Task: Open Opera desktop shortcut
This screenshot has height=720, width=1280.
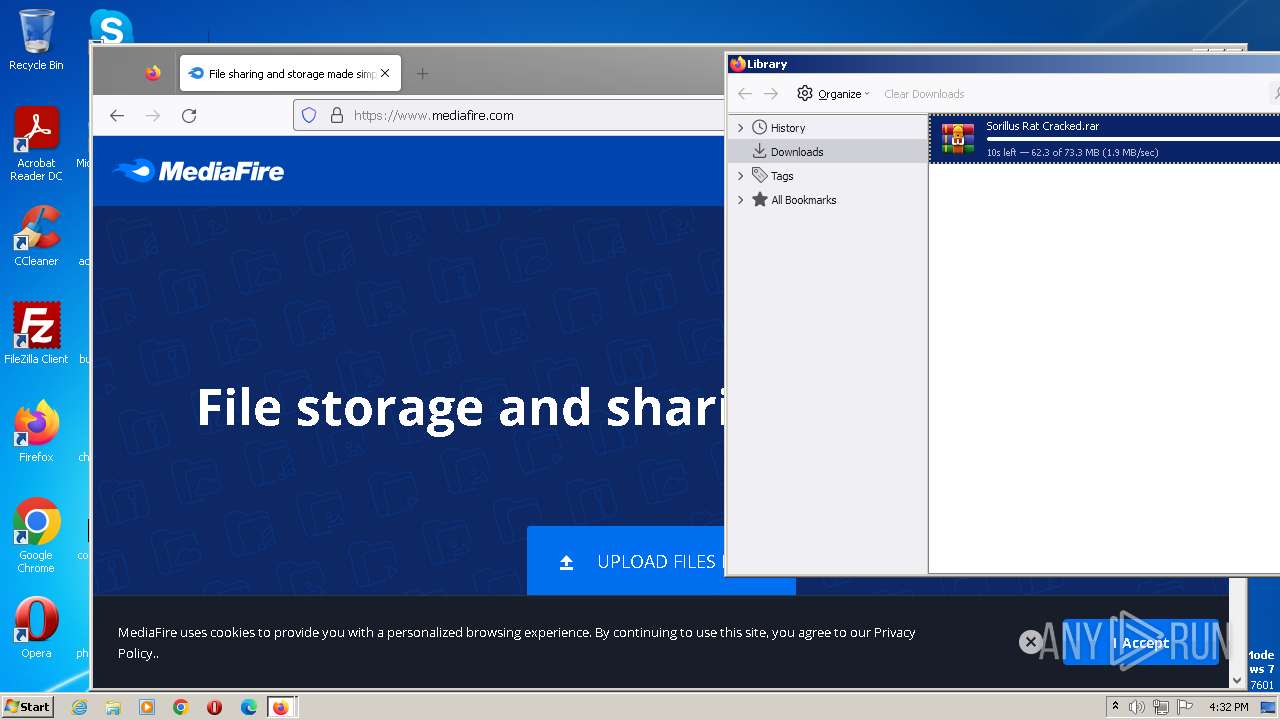Action: (36, 628)
